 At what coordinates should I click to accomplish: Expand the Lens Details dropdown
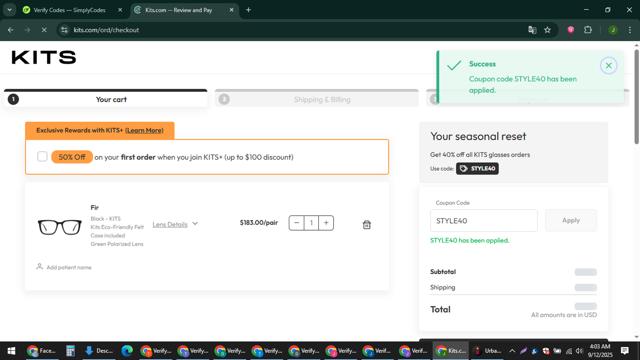[x=175, y=224]
